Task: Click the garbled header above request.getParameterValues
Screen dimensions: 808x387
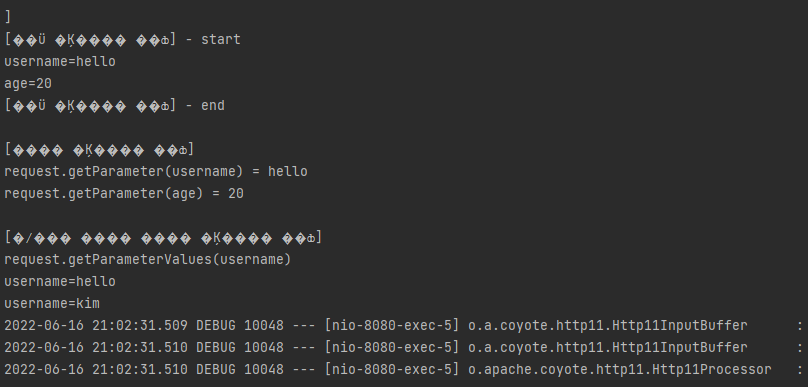Action: point(163,238)
